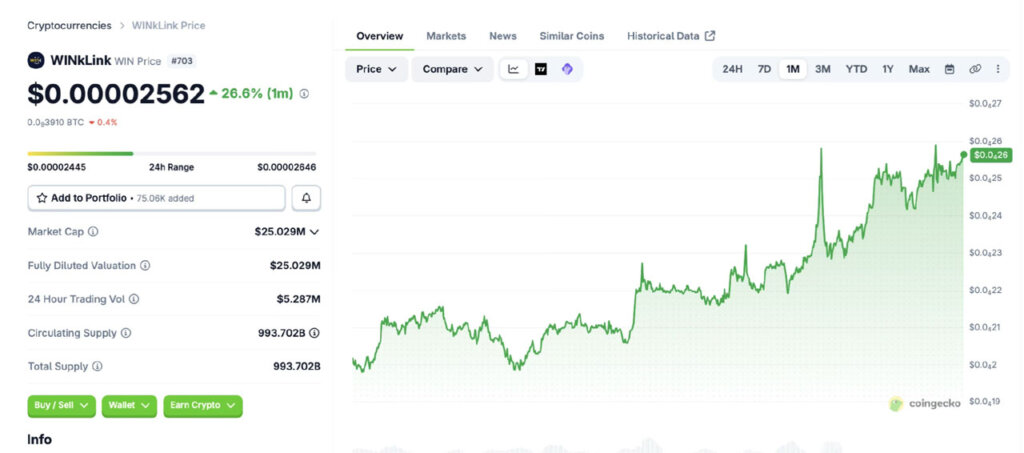Click the chart link share icon
Image resolution: width=1024 pixels, height=453 pixels.
tap(975, 69)
